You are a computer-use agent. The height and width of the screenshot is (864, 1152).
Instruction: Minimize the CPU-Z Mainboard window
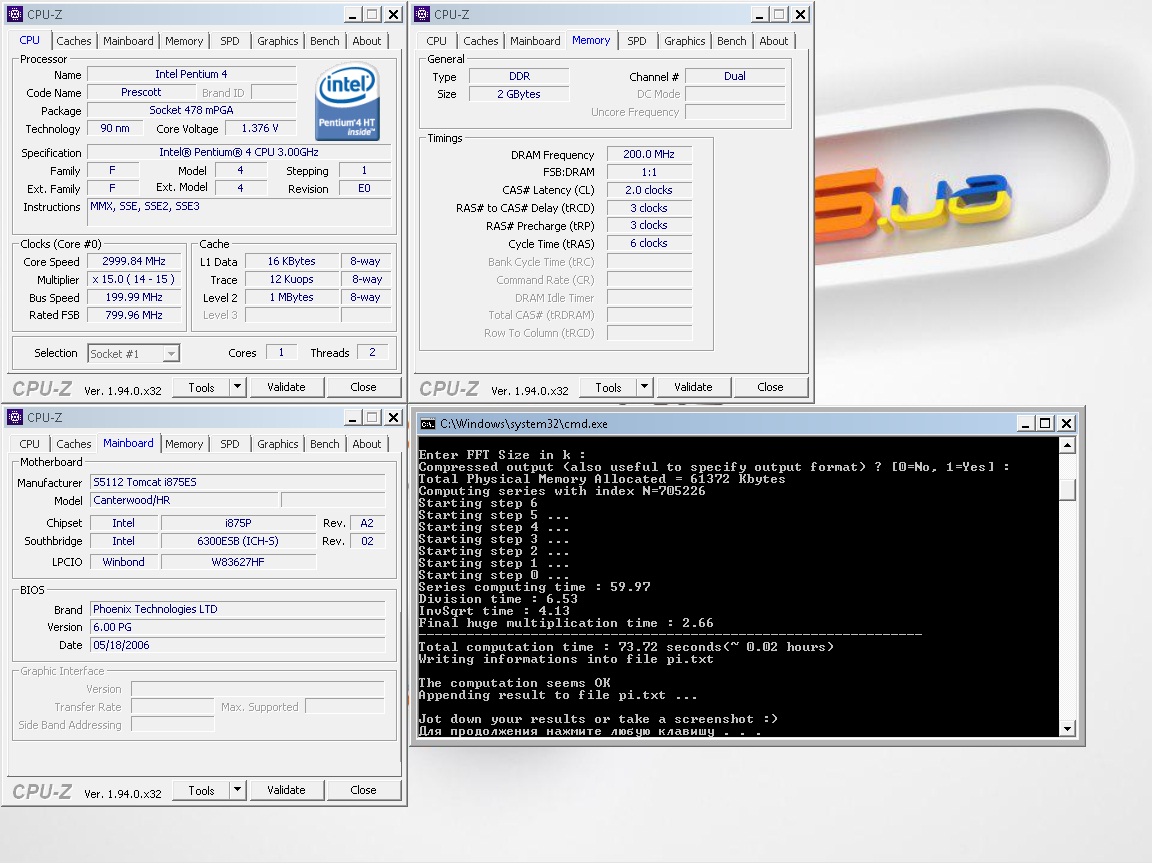(x=353, y=417)
